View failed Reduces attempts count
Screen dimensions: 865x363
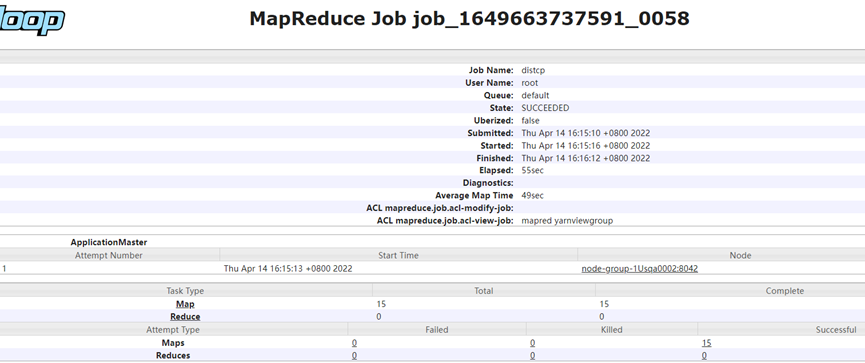tap(354, 355)
